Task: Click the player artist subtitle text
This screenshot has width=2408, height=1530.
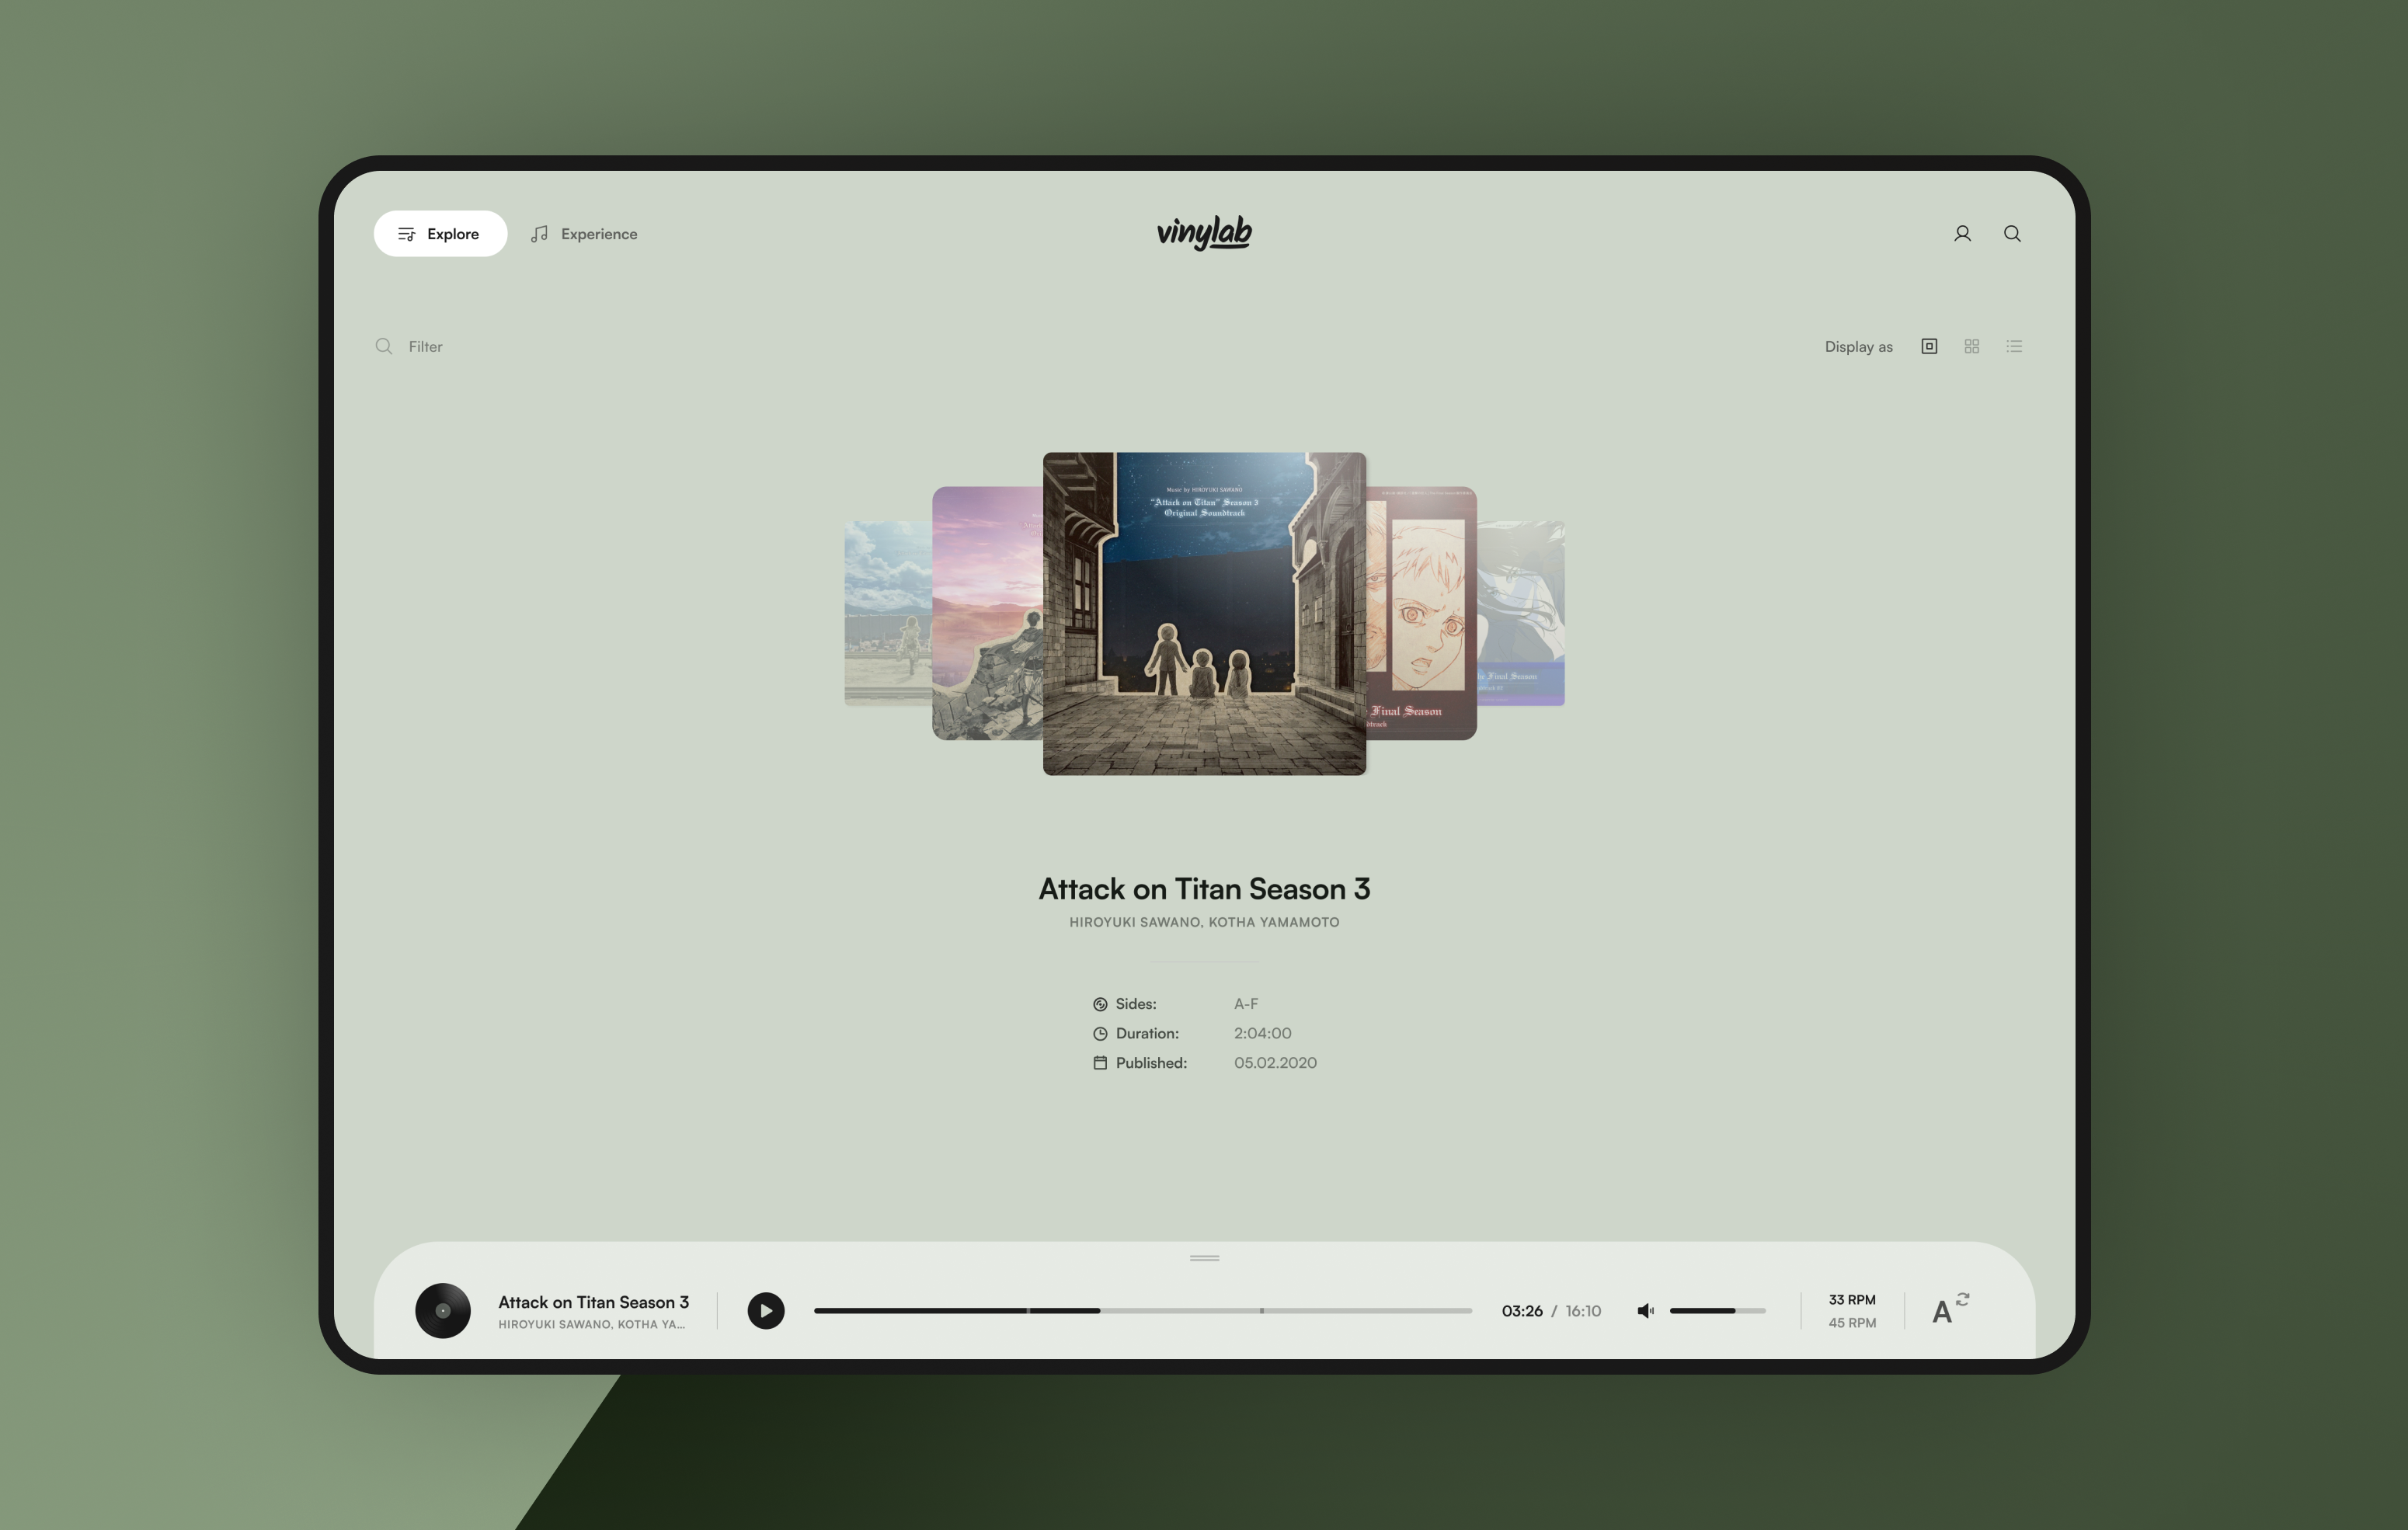Action: [592, 1324]
